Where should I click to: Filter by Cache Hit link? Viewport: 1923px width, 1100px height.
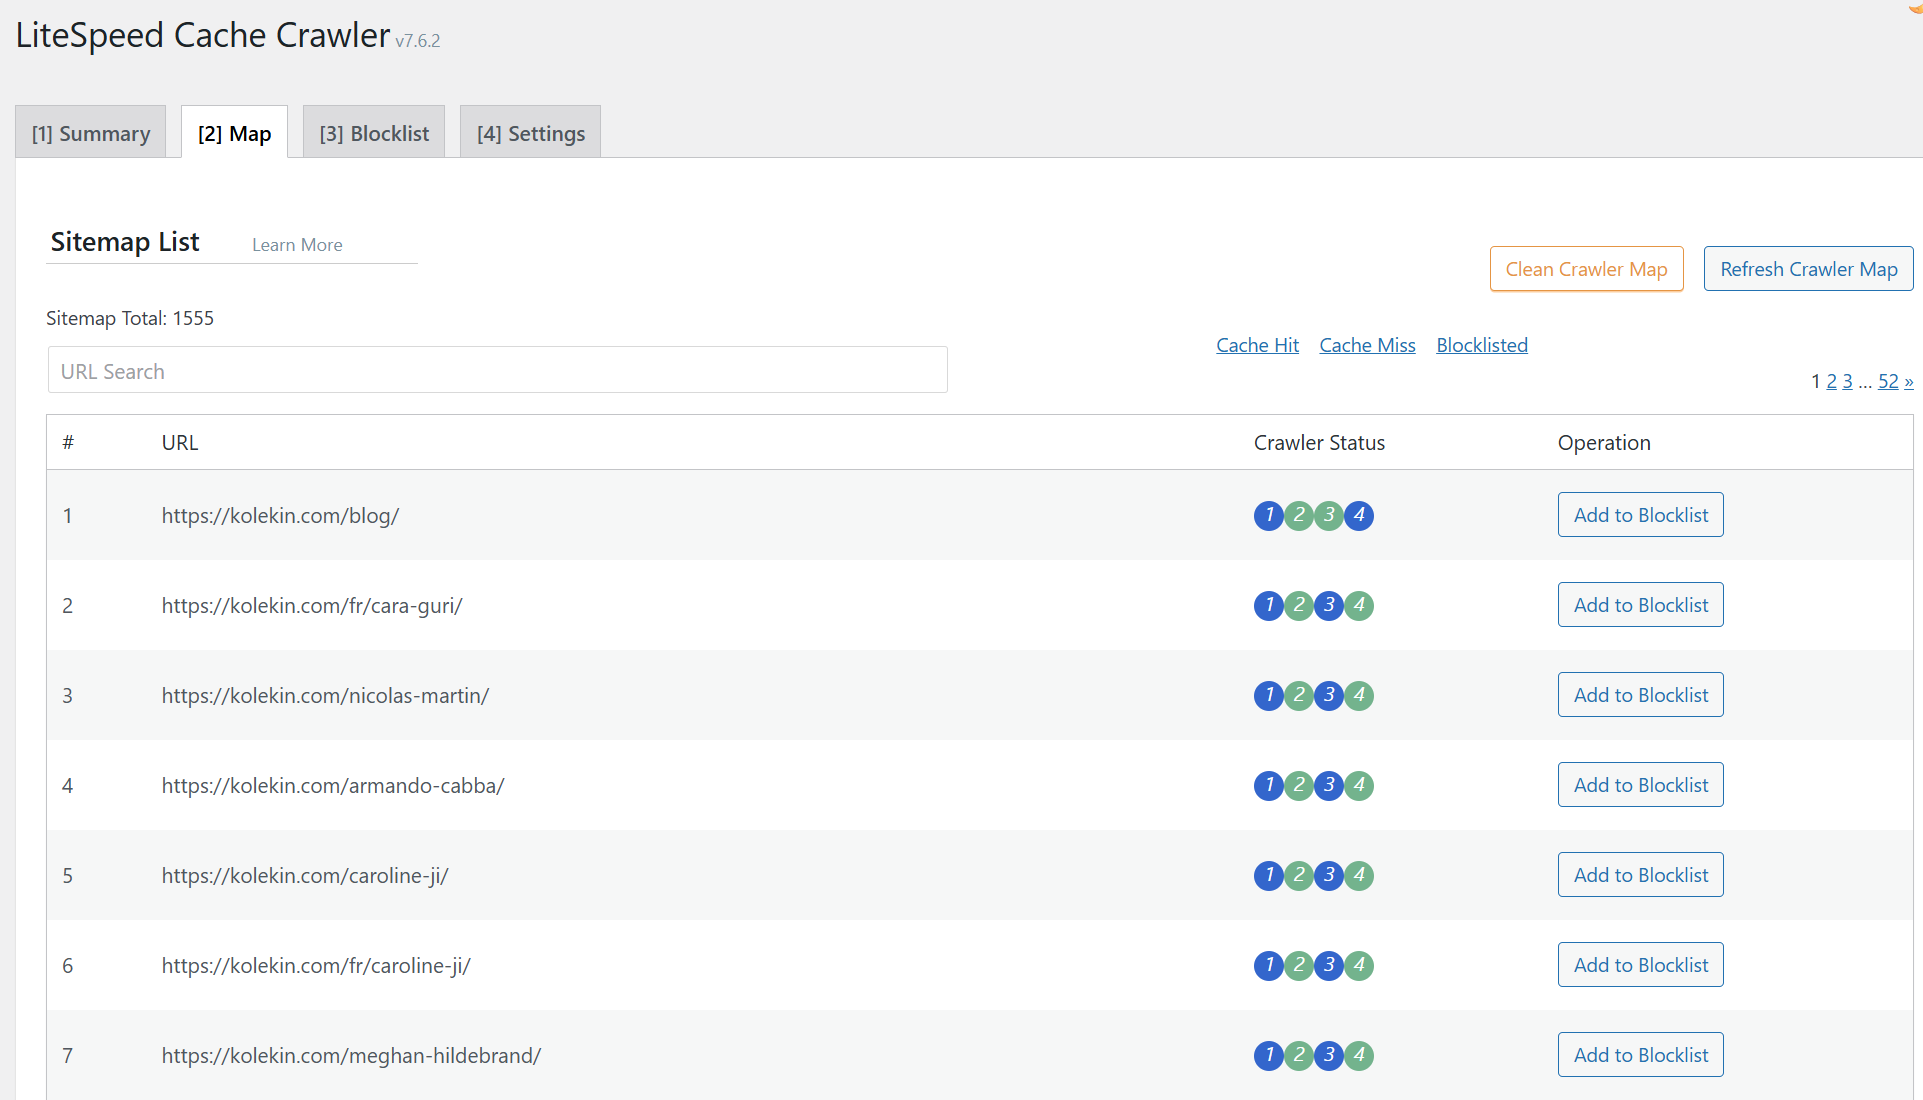pos(1257,345)
